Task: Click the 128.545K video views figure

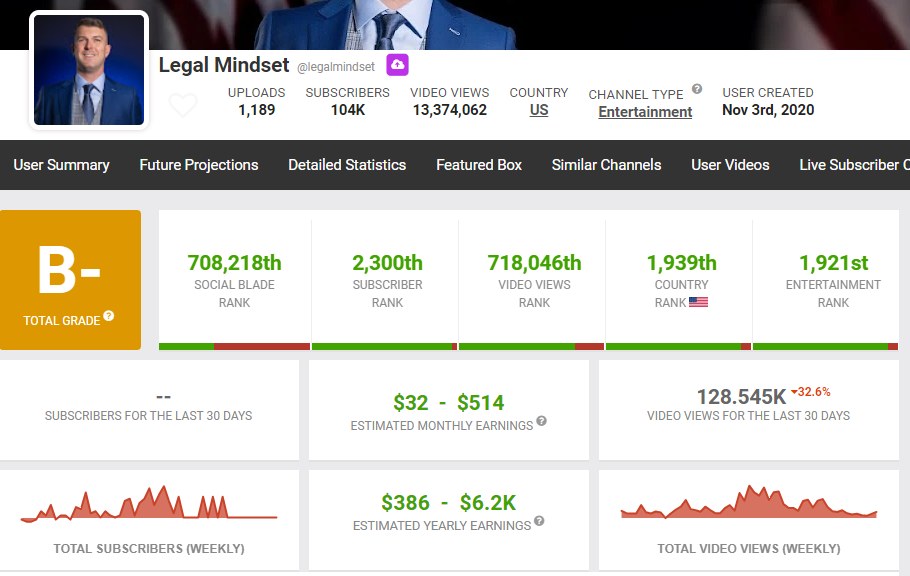Action: click(x=741, y=397)
